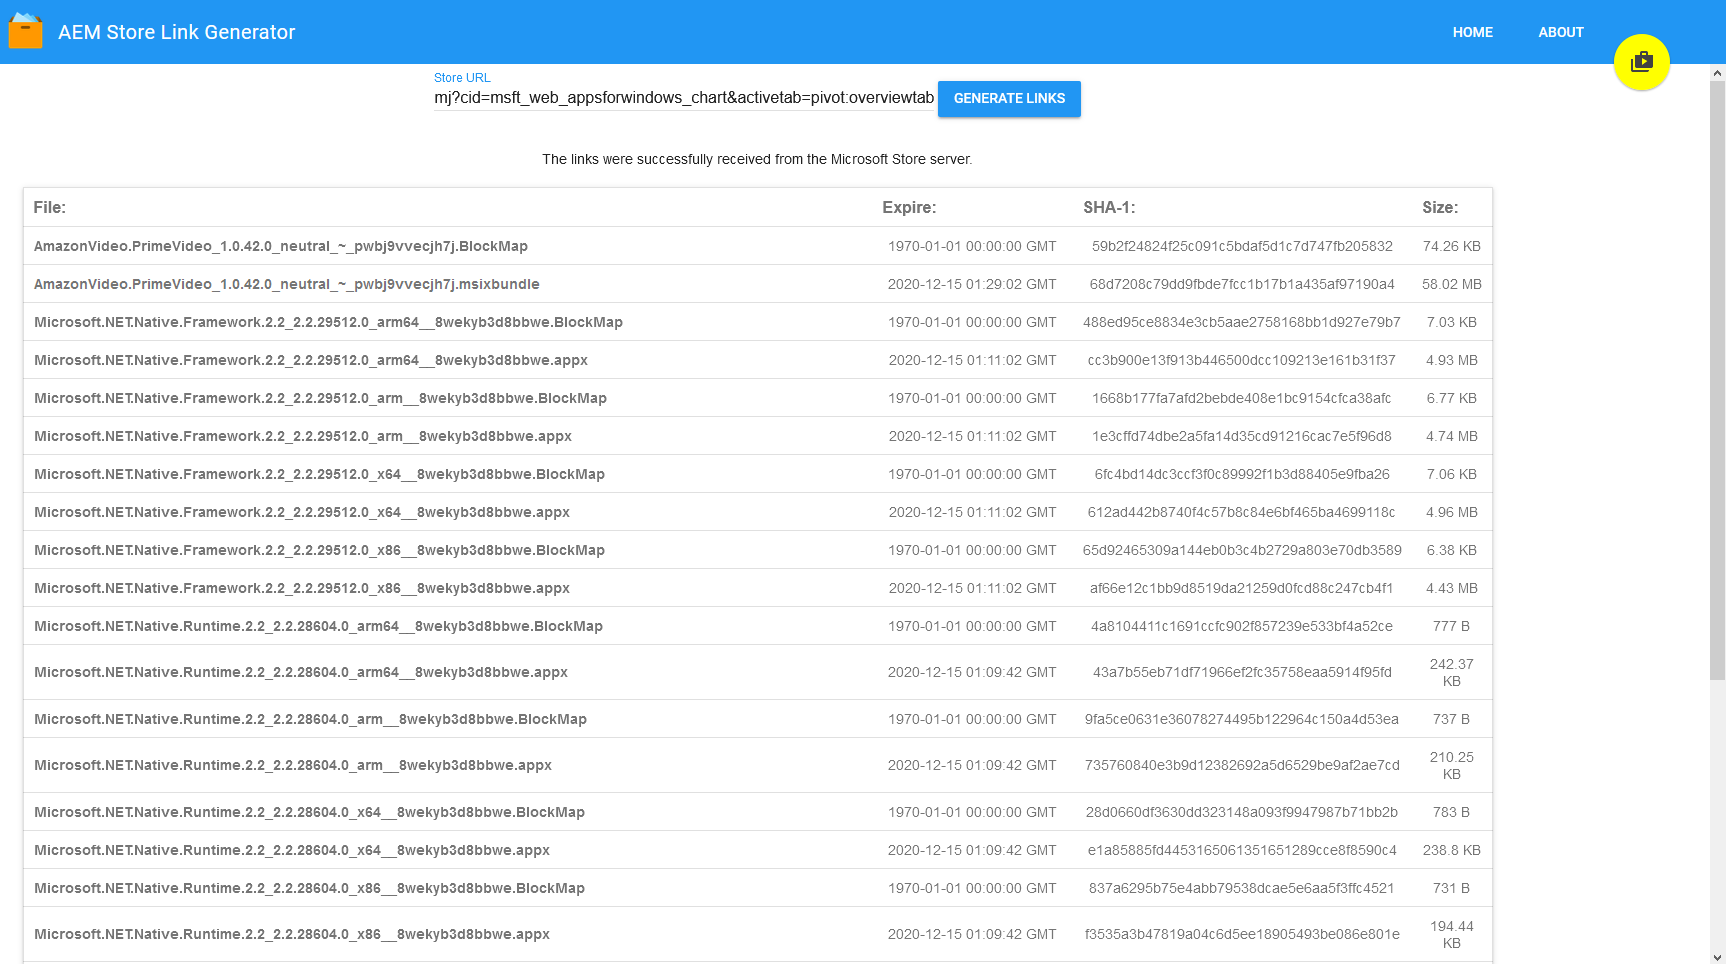Click the AEM Store box logo icon
The image size is (1726, 964).
pyautogui.click(x=25, y=31)
